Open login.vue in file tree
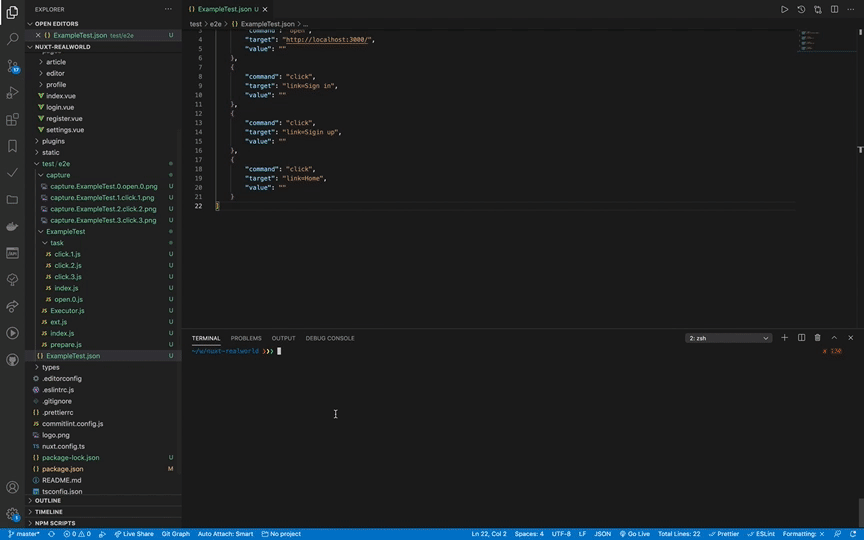The image size is (864, 540). 60,107
